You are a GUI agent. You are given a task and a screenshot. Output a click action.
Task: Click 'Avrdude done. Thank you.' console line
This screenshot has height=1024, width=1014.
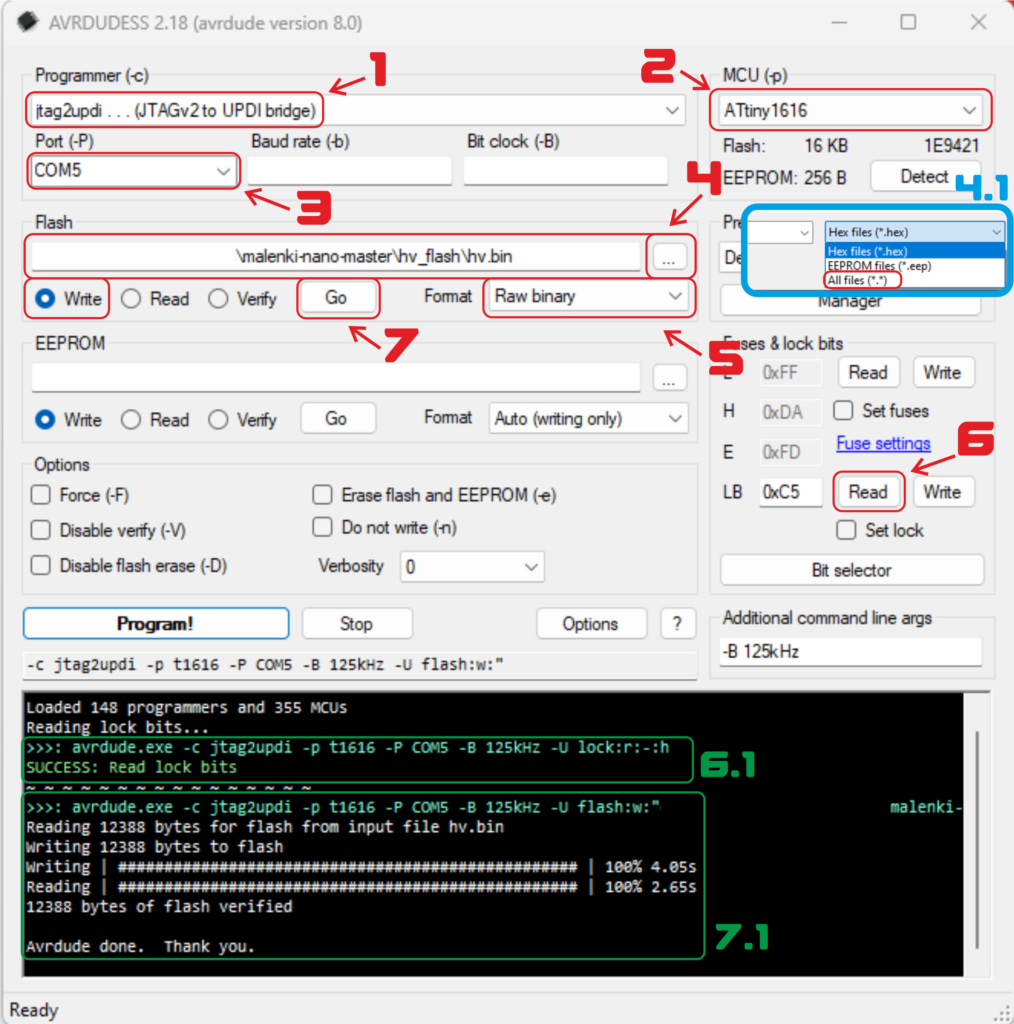[140, 946]
